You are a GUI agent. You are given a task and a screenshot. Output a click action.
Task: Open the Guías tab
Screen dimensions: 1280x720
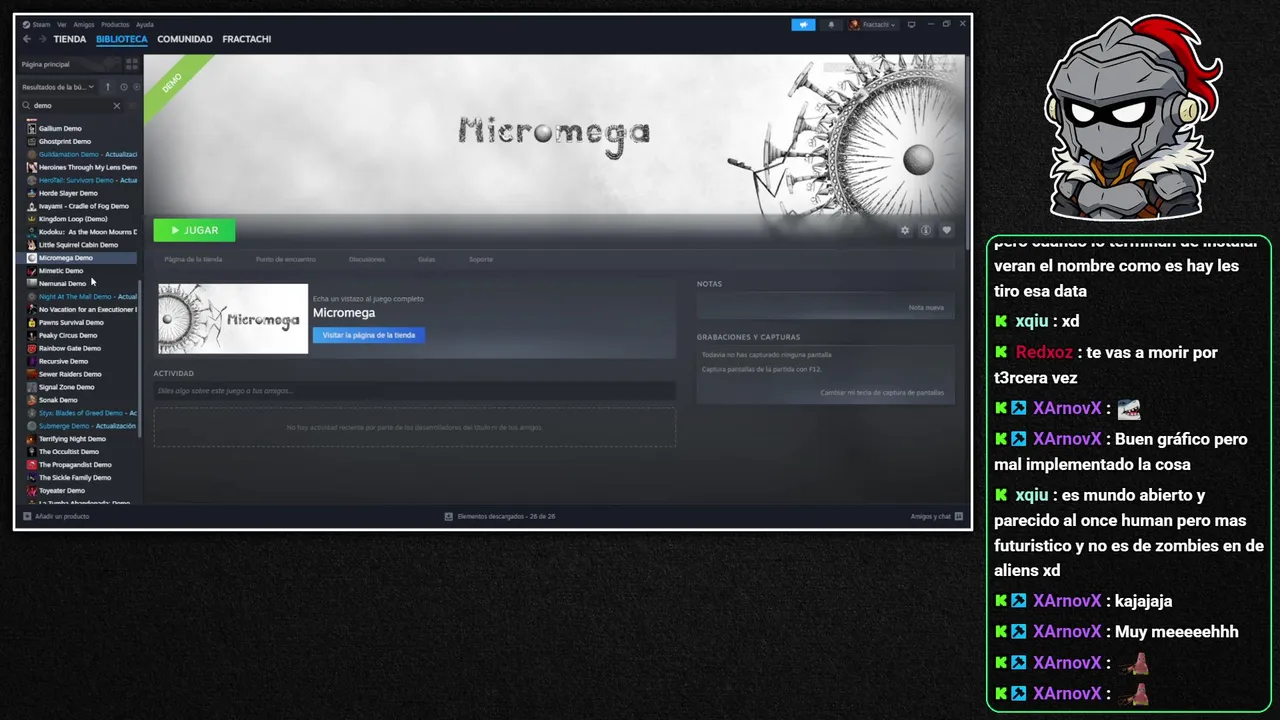point(427,259)
